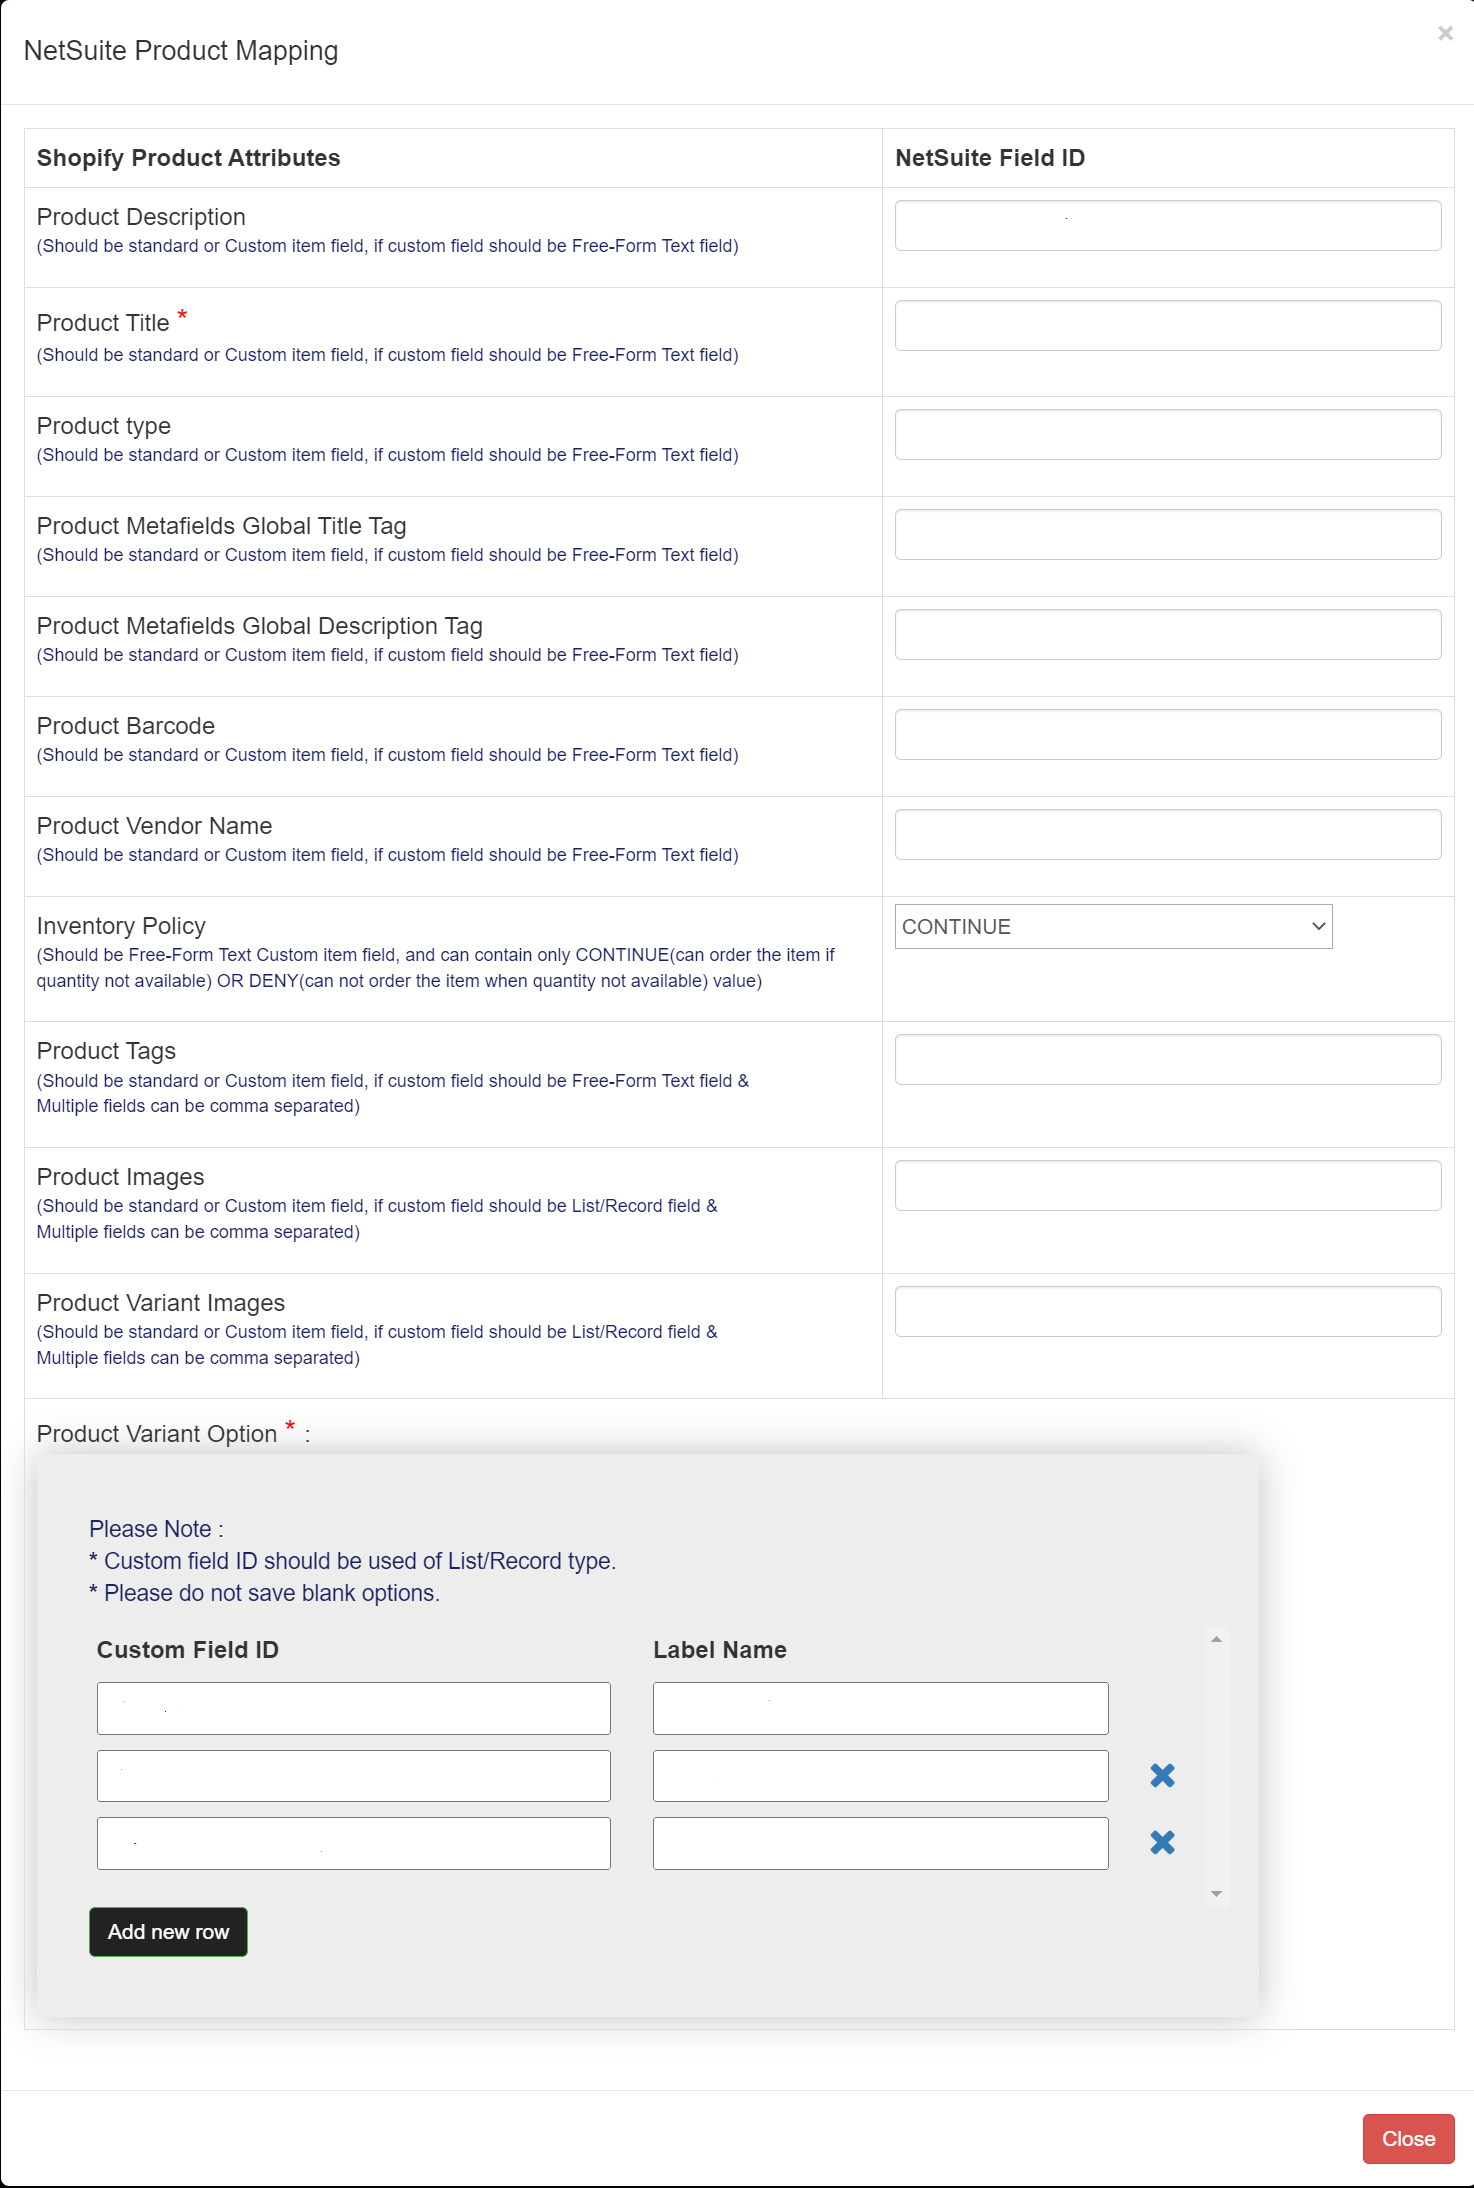1474x2188 pixels.
Task: Click the Product Variant Images input
Action: point(1167,1311)
